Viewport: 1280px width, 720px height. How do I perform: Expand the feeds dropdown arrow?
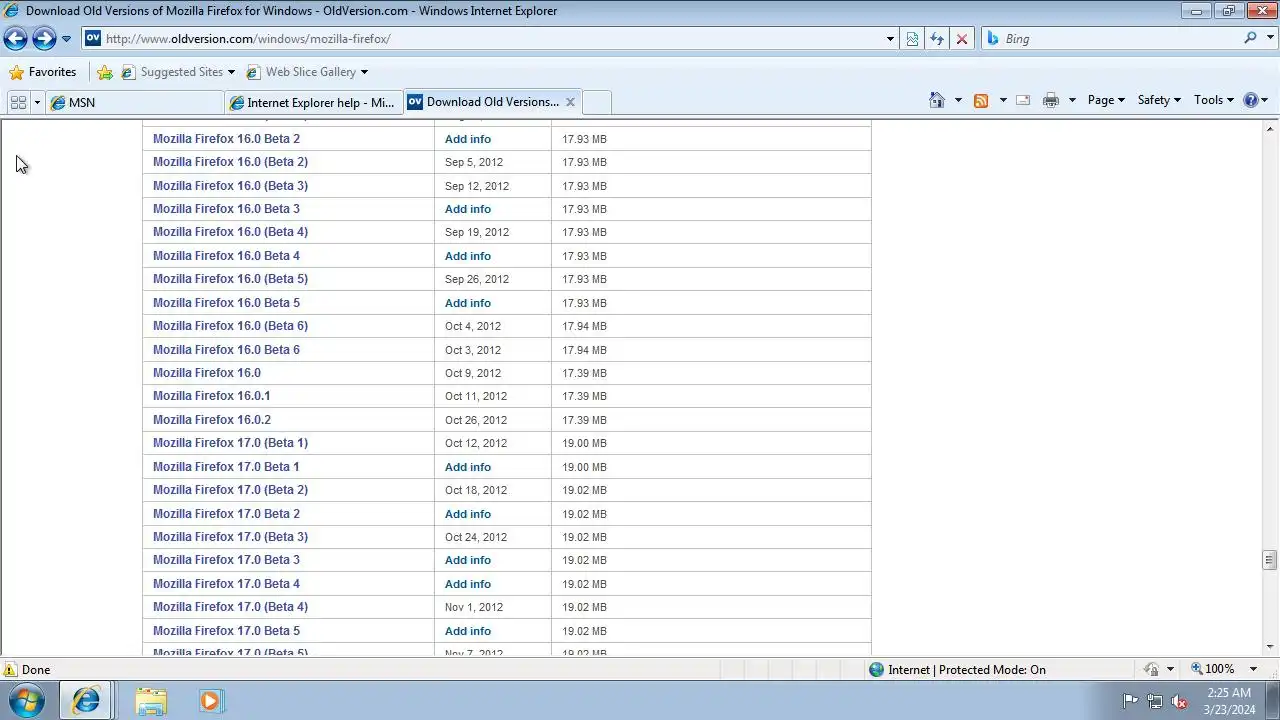(x=1002, y=100)
